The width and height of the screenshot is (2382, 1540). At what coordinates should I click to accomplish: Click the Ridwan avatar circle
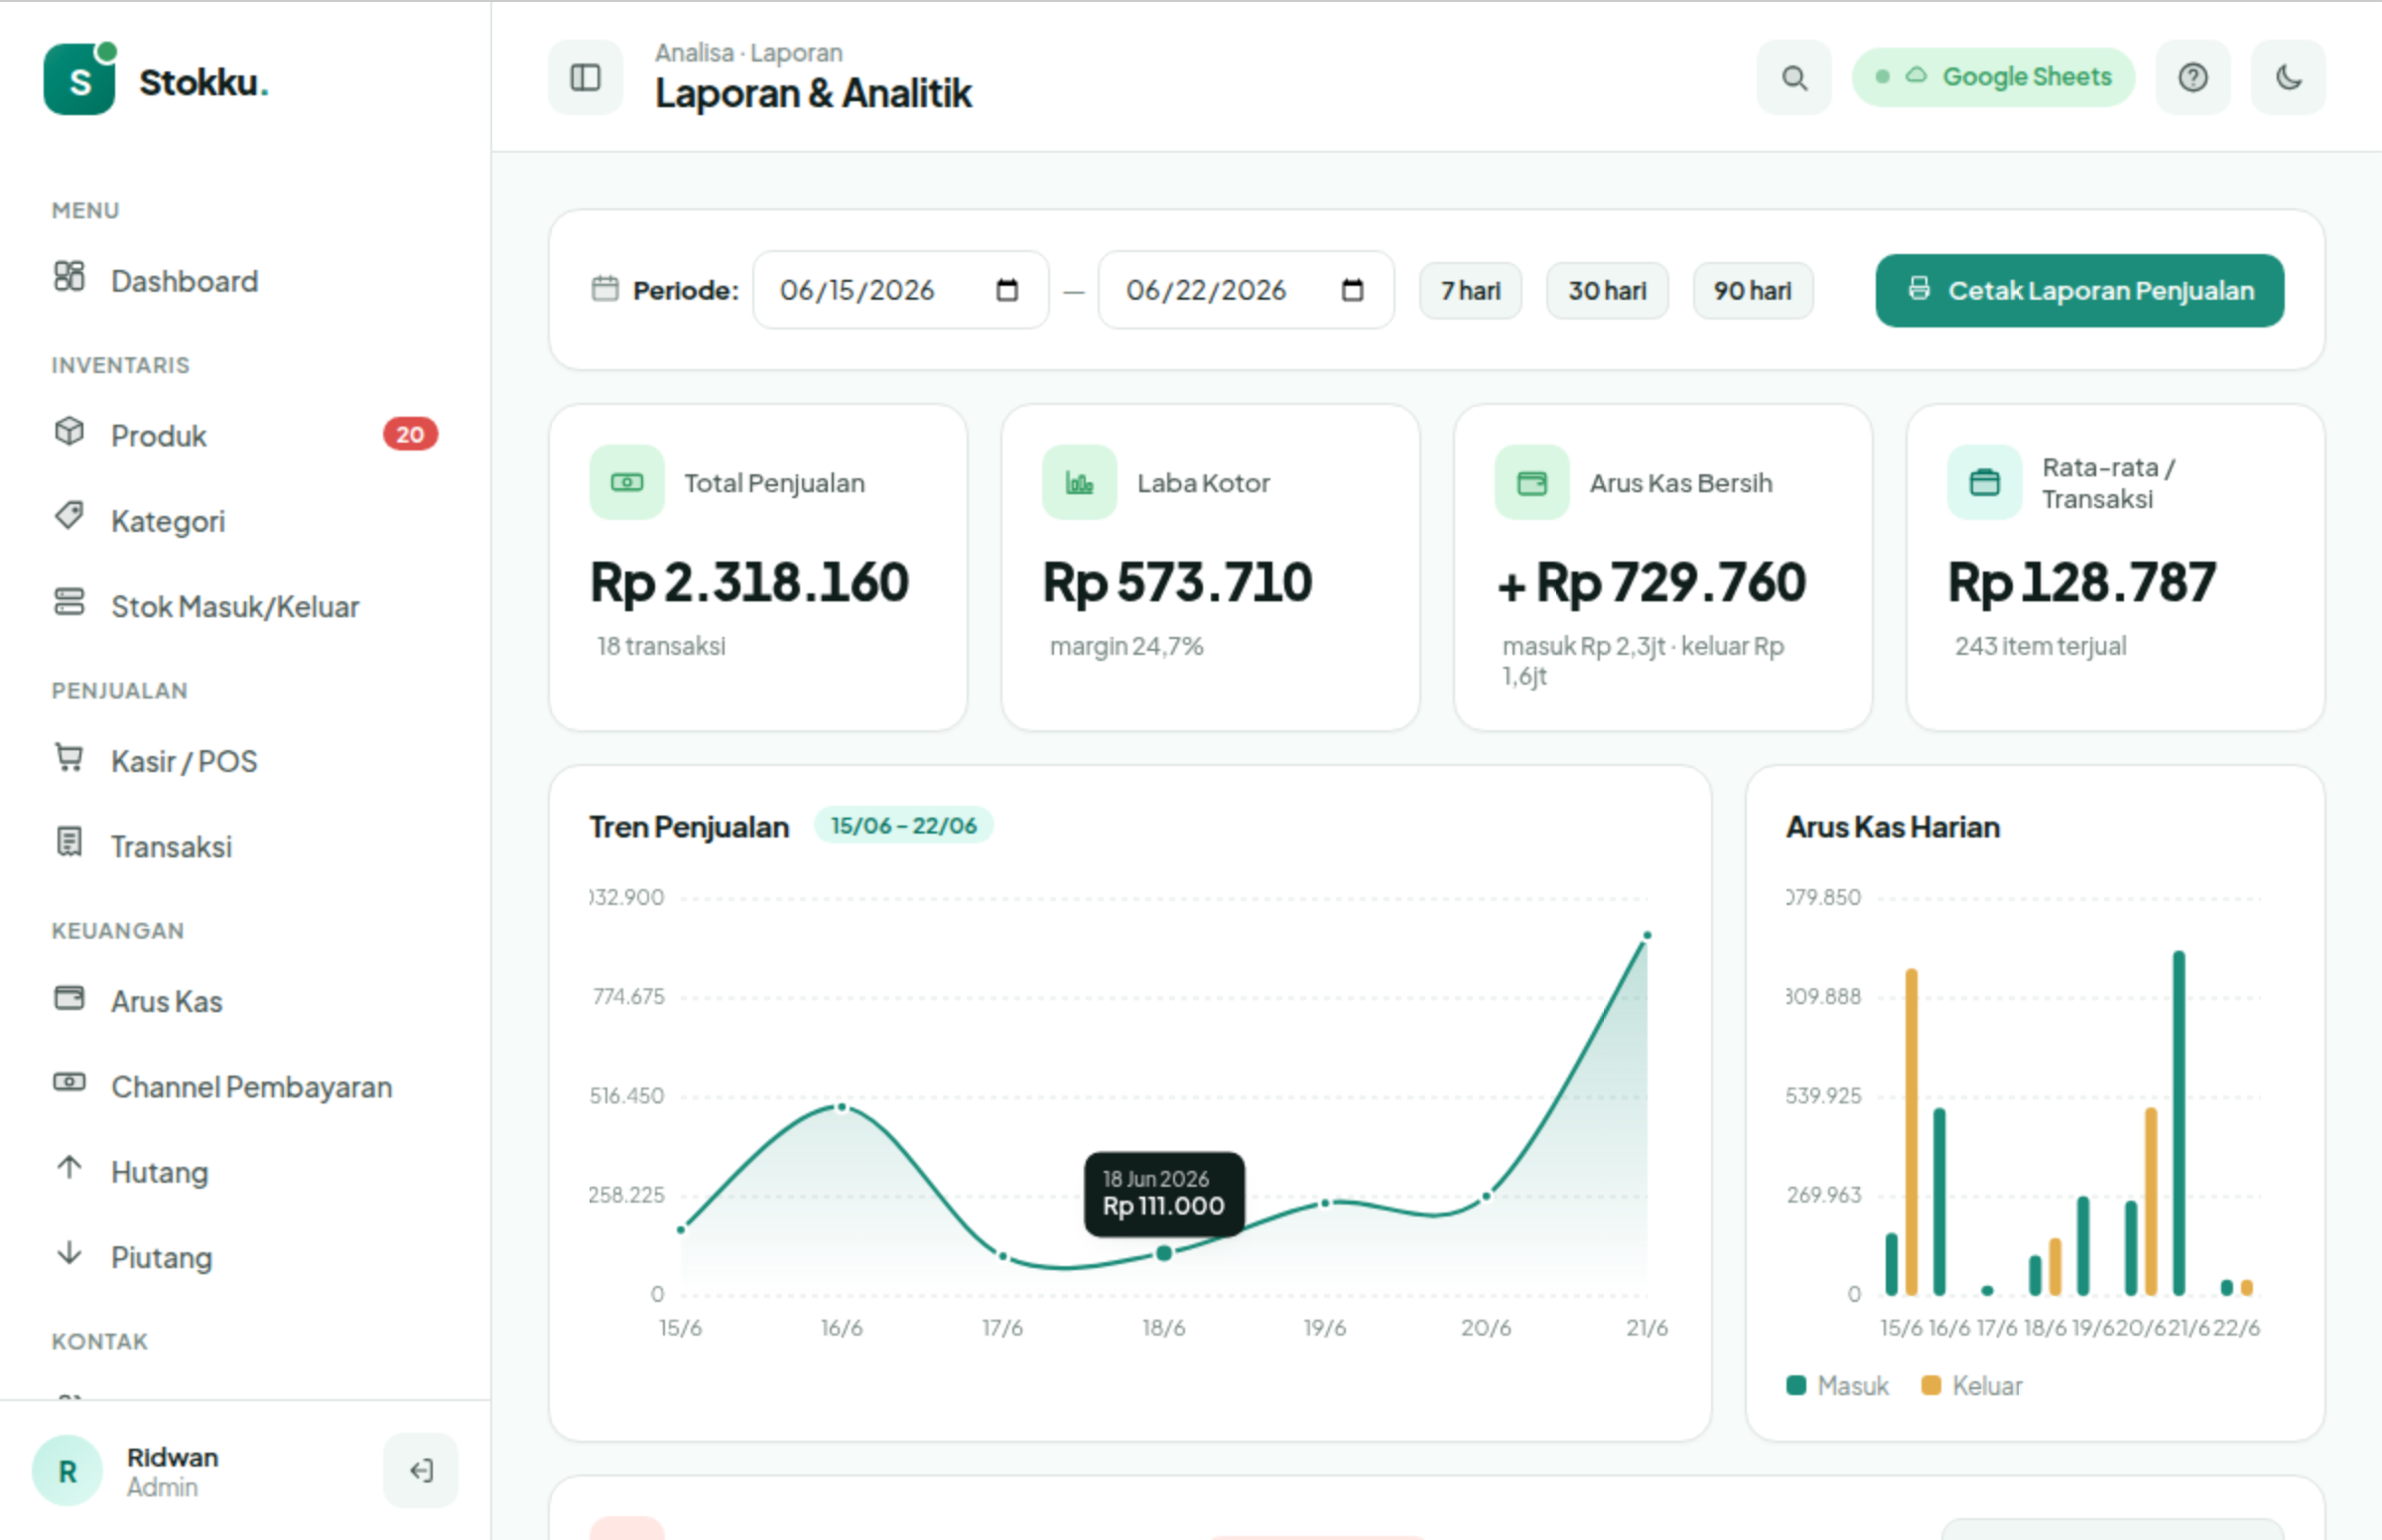67,1471
